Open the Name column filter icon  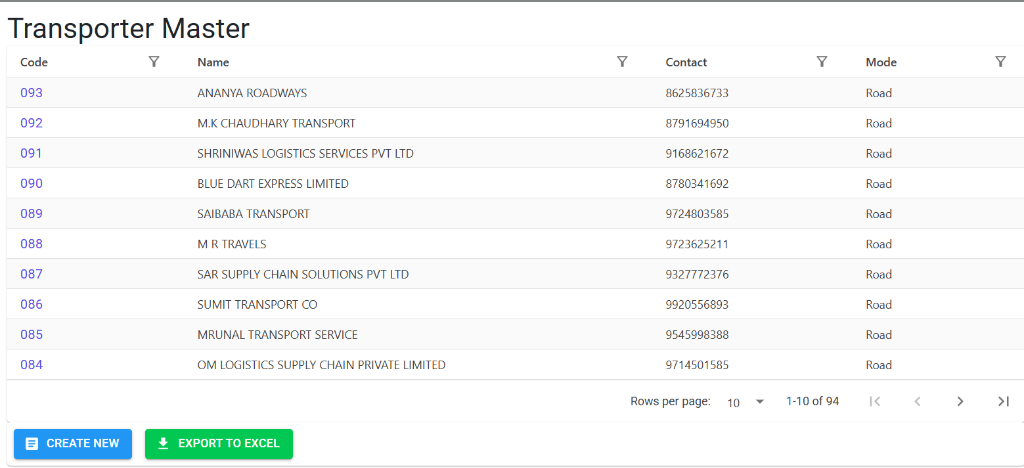622,62
